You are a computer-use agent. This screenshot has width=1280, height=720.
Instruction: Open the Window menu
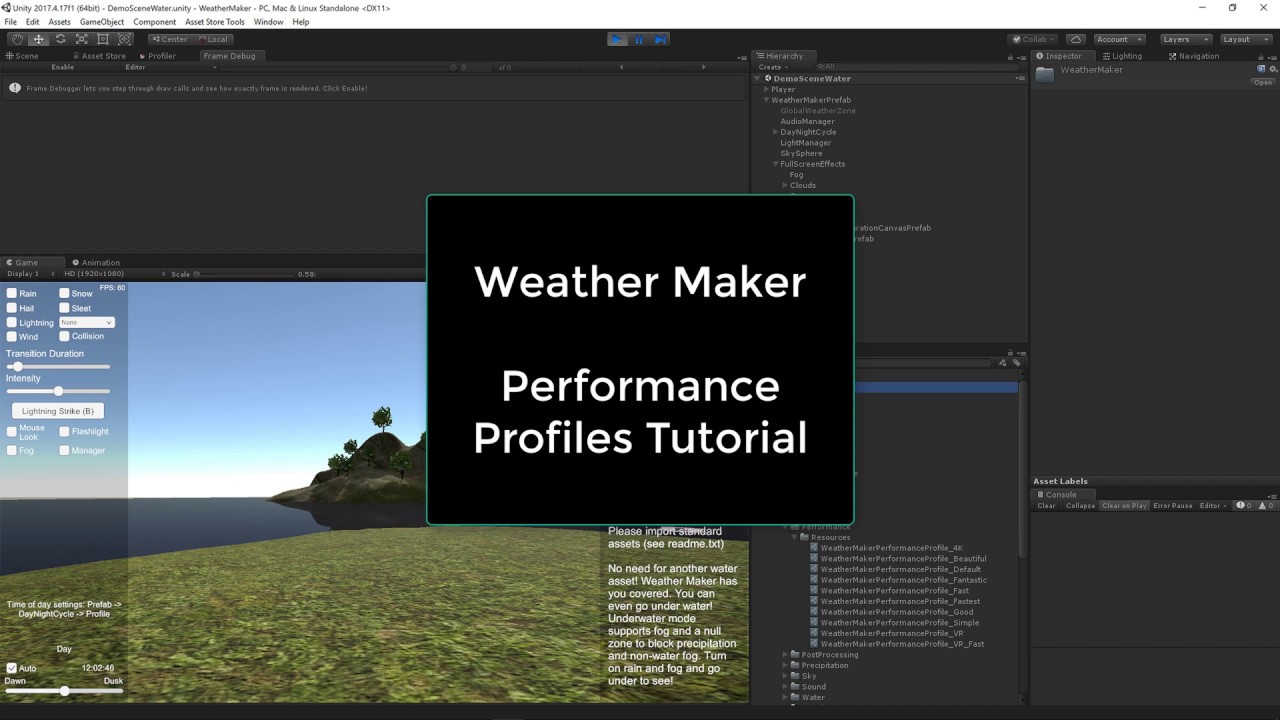click(268, 22)
